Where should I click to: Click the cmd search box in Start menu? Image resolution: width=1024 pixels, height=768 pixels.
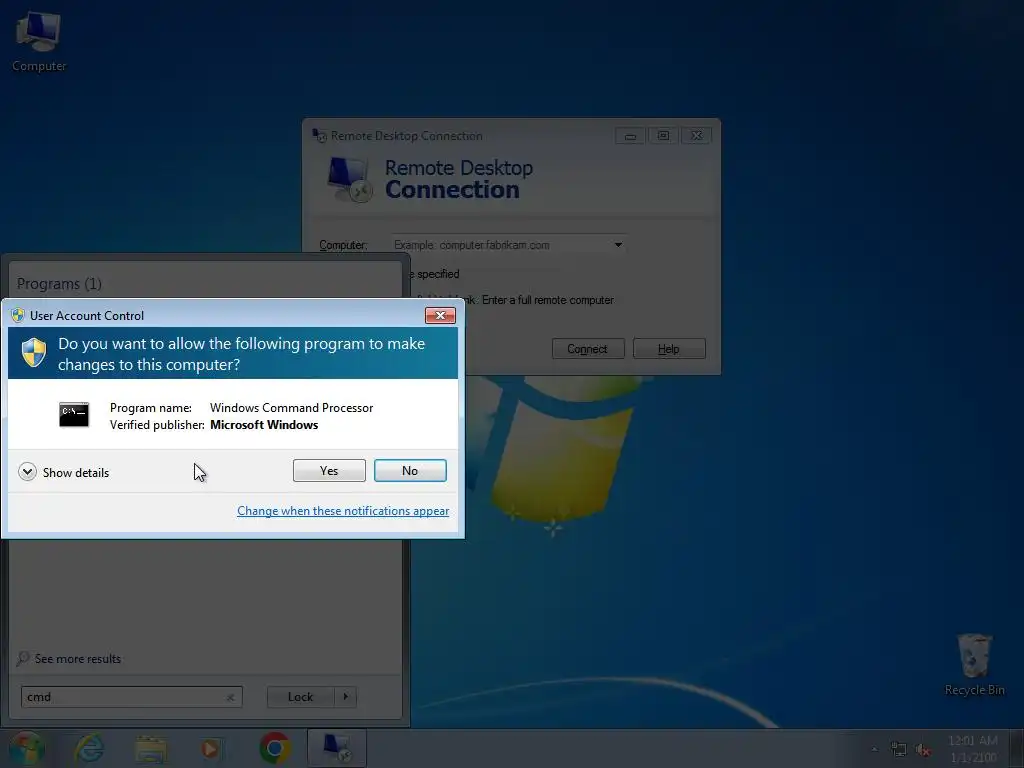click(131, 697)
